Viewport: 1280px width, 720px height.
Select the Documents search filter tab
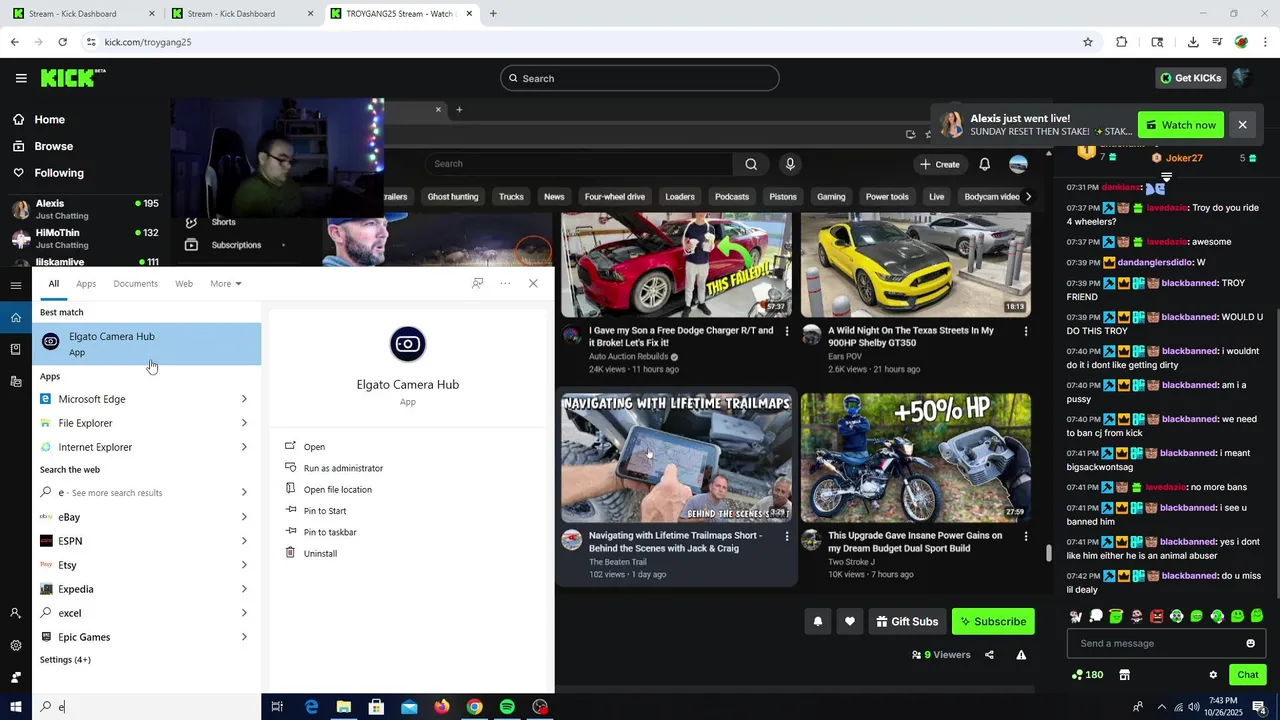[x=135, y=284]
